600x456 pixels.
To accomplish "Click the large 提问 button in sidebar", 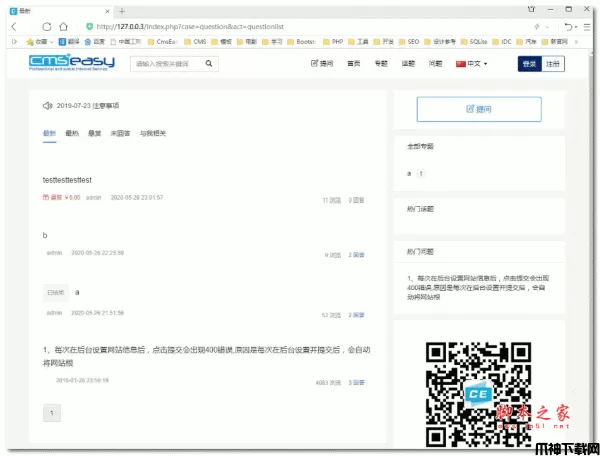I will pyautogui.click(x=479, y=109).
